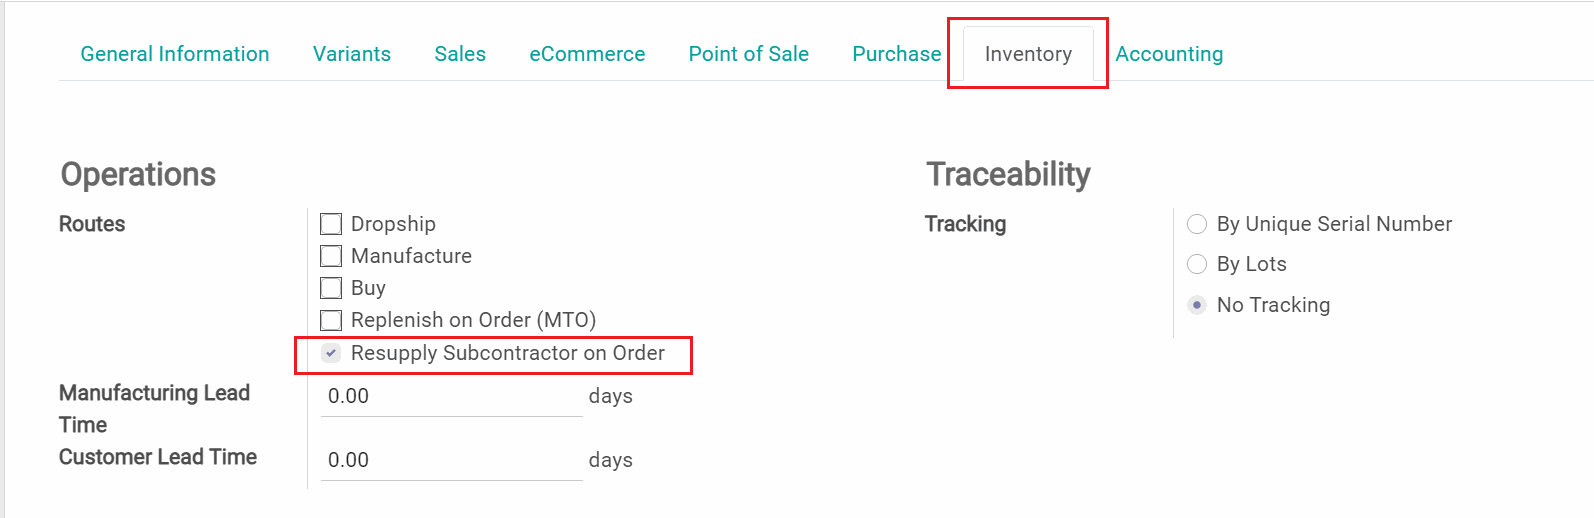Click the Inventory tab
Viewport: 1594px width, 518px height.
(1028, 54)
